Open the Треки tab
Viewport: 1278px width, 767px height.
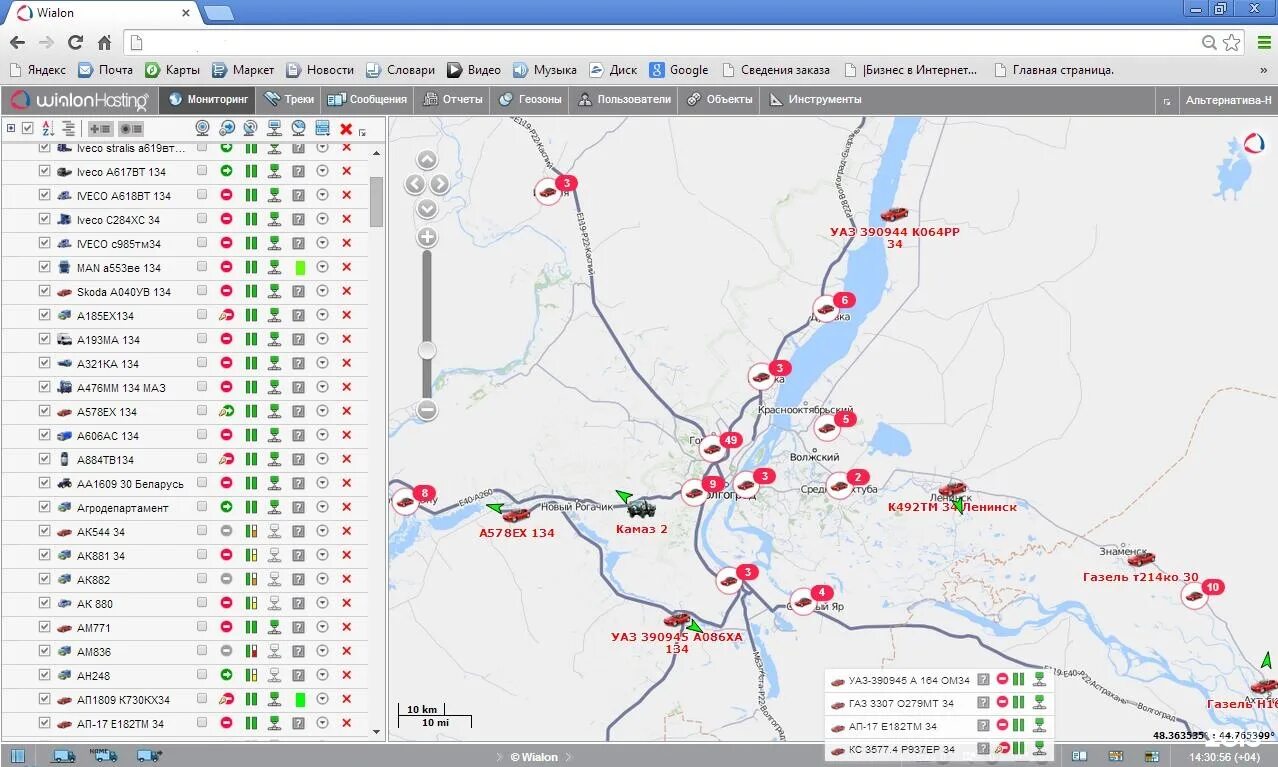[x=289, y=100]
